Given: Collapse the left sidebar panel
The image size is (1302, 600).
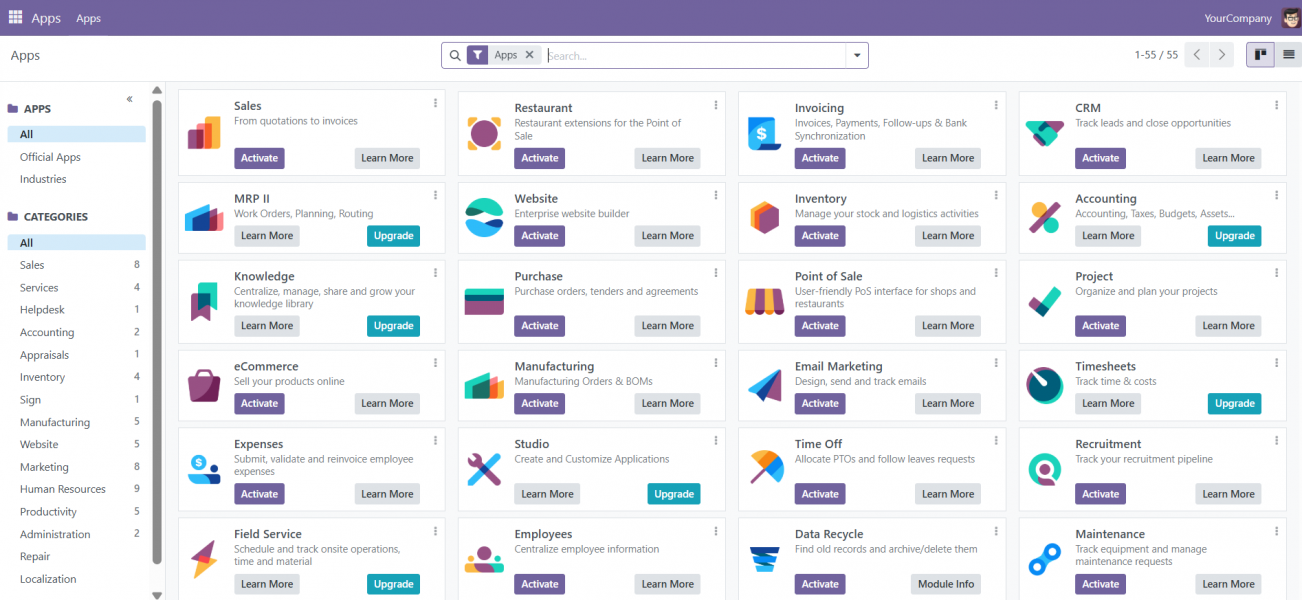Looking at the screenshot, I should pyautogui.click(x=130, y=99).
